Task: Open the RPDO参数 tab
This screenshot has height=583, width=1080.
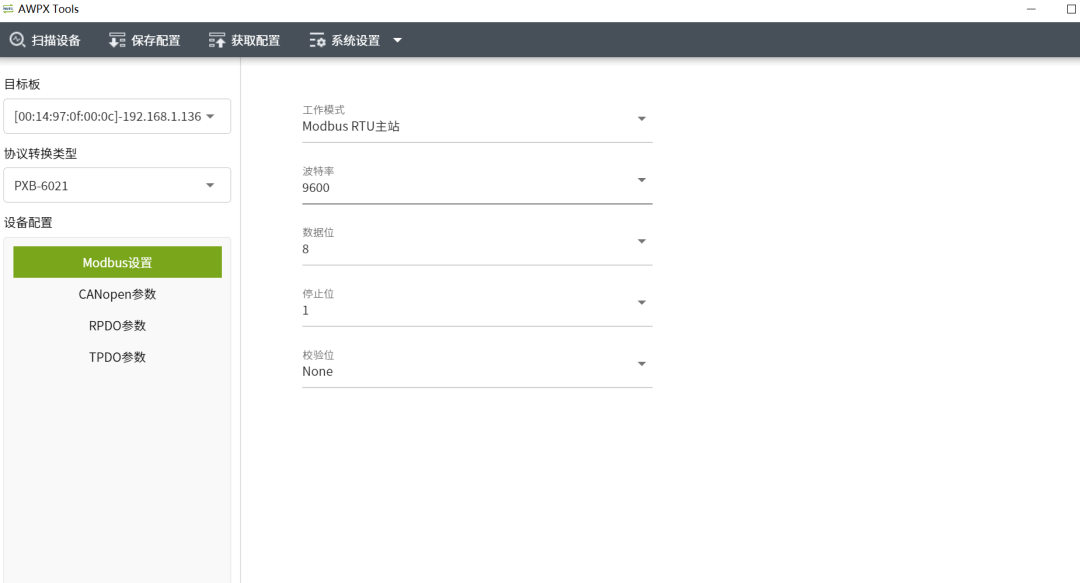Action: [x=117, y=325]
